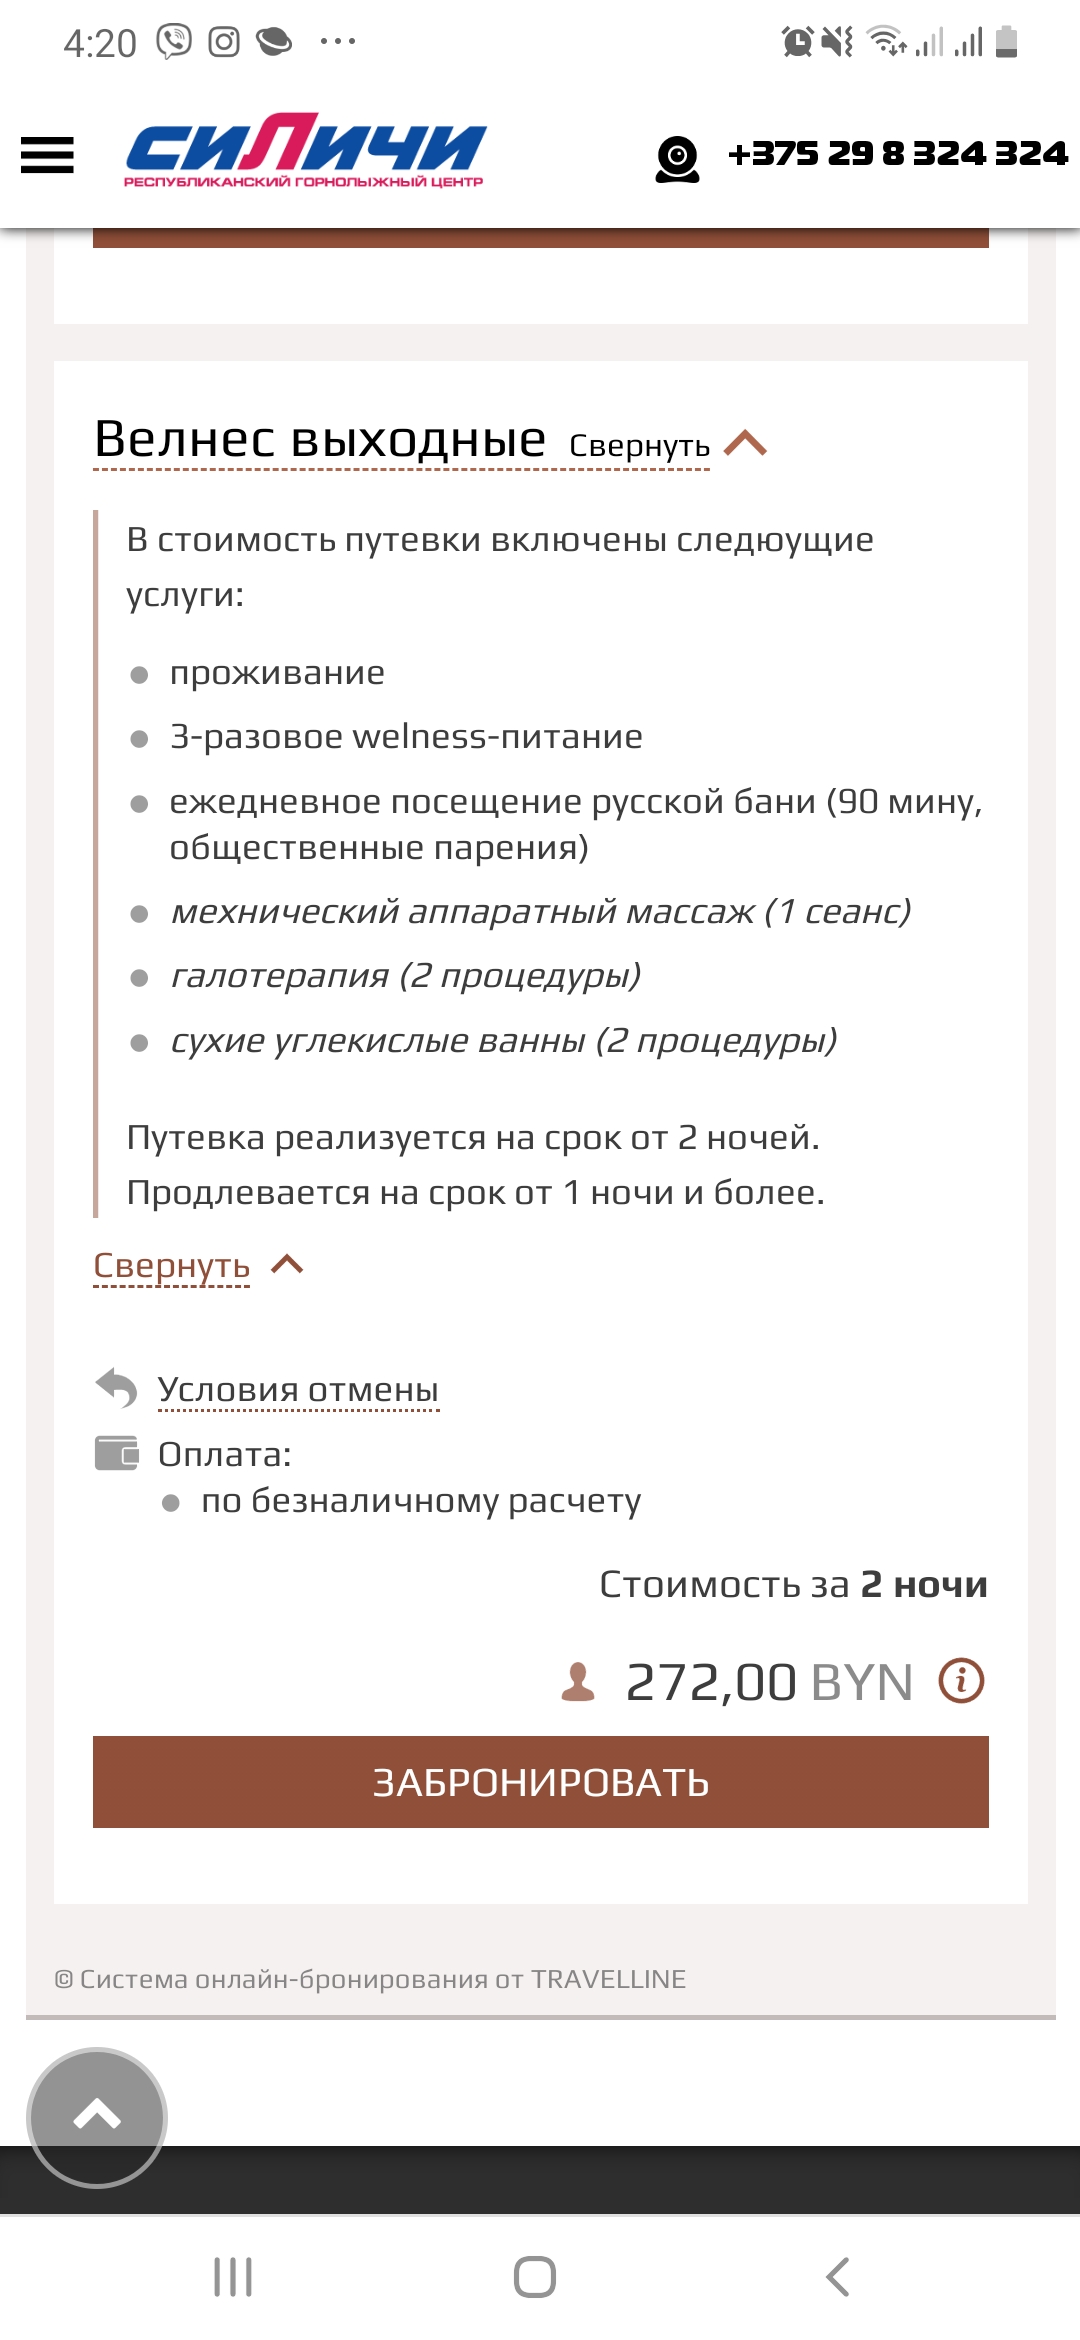Tap the Silichi logo

(305, 151)
